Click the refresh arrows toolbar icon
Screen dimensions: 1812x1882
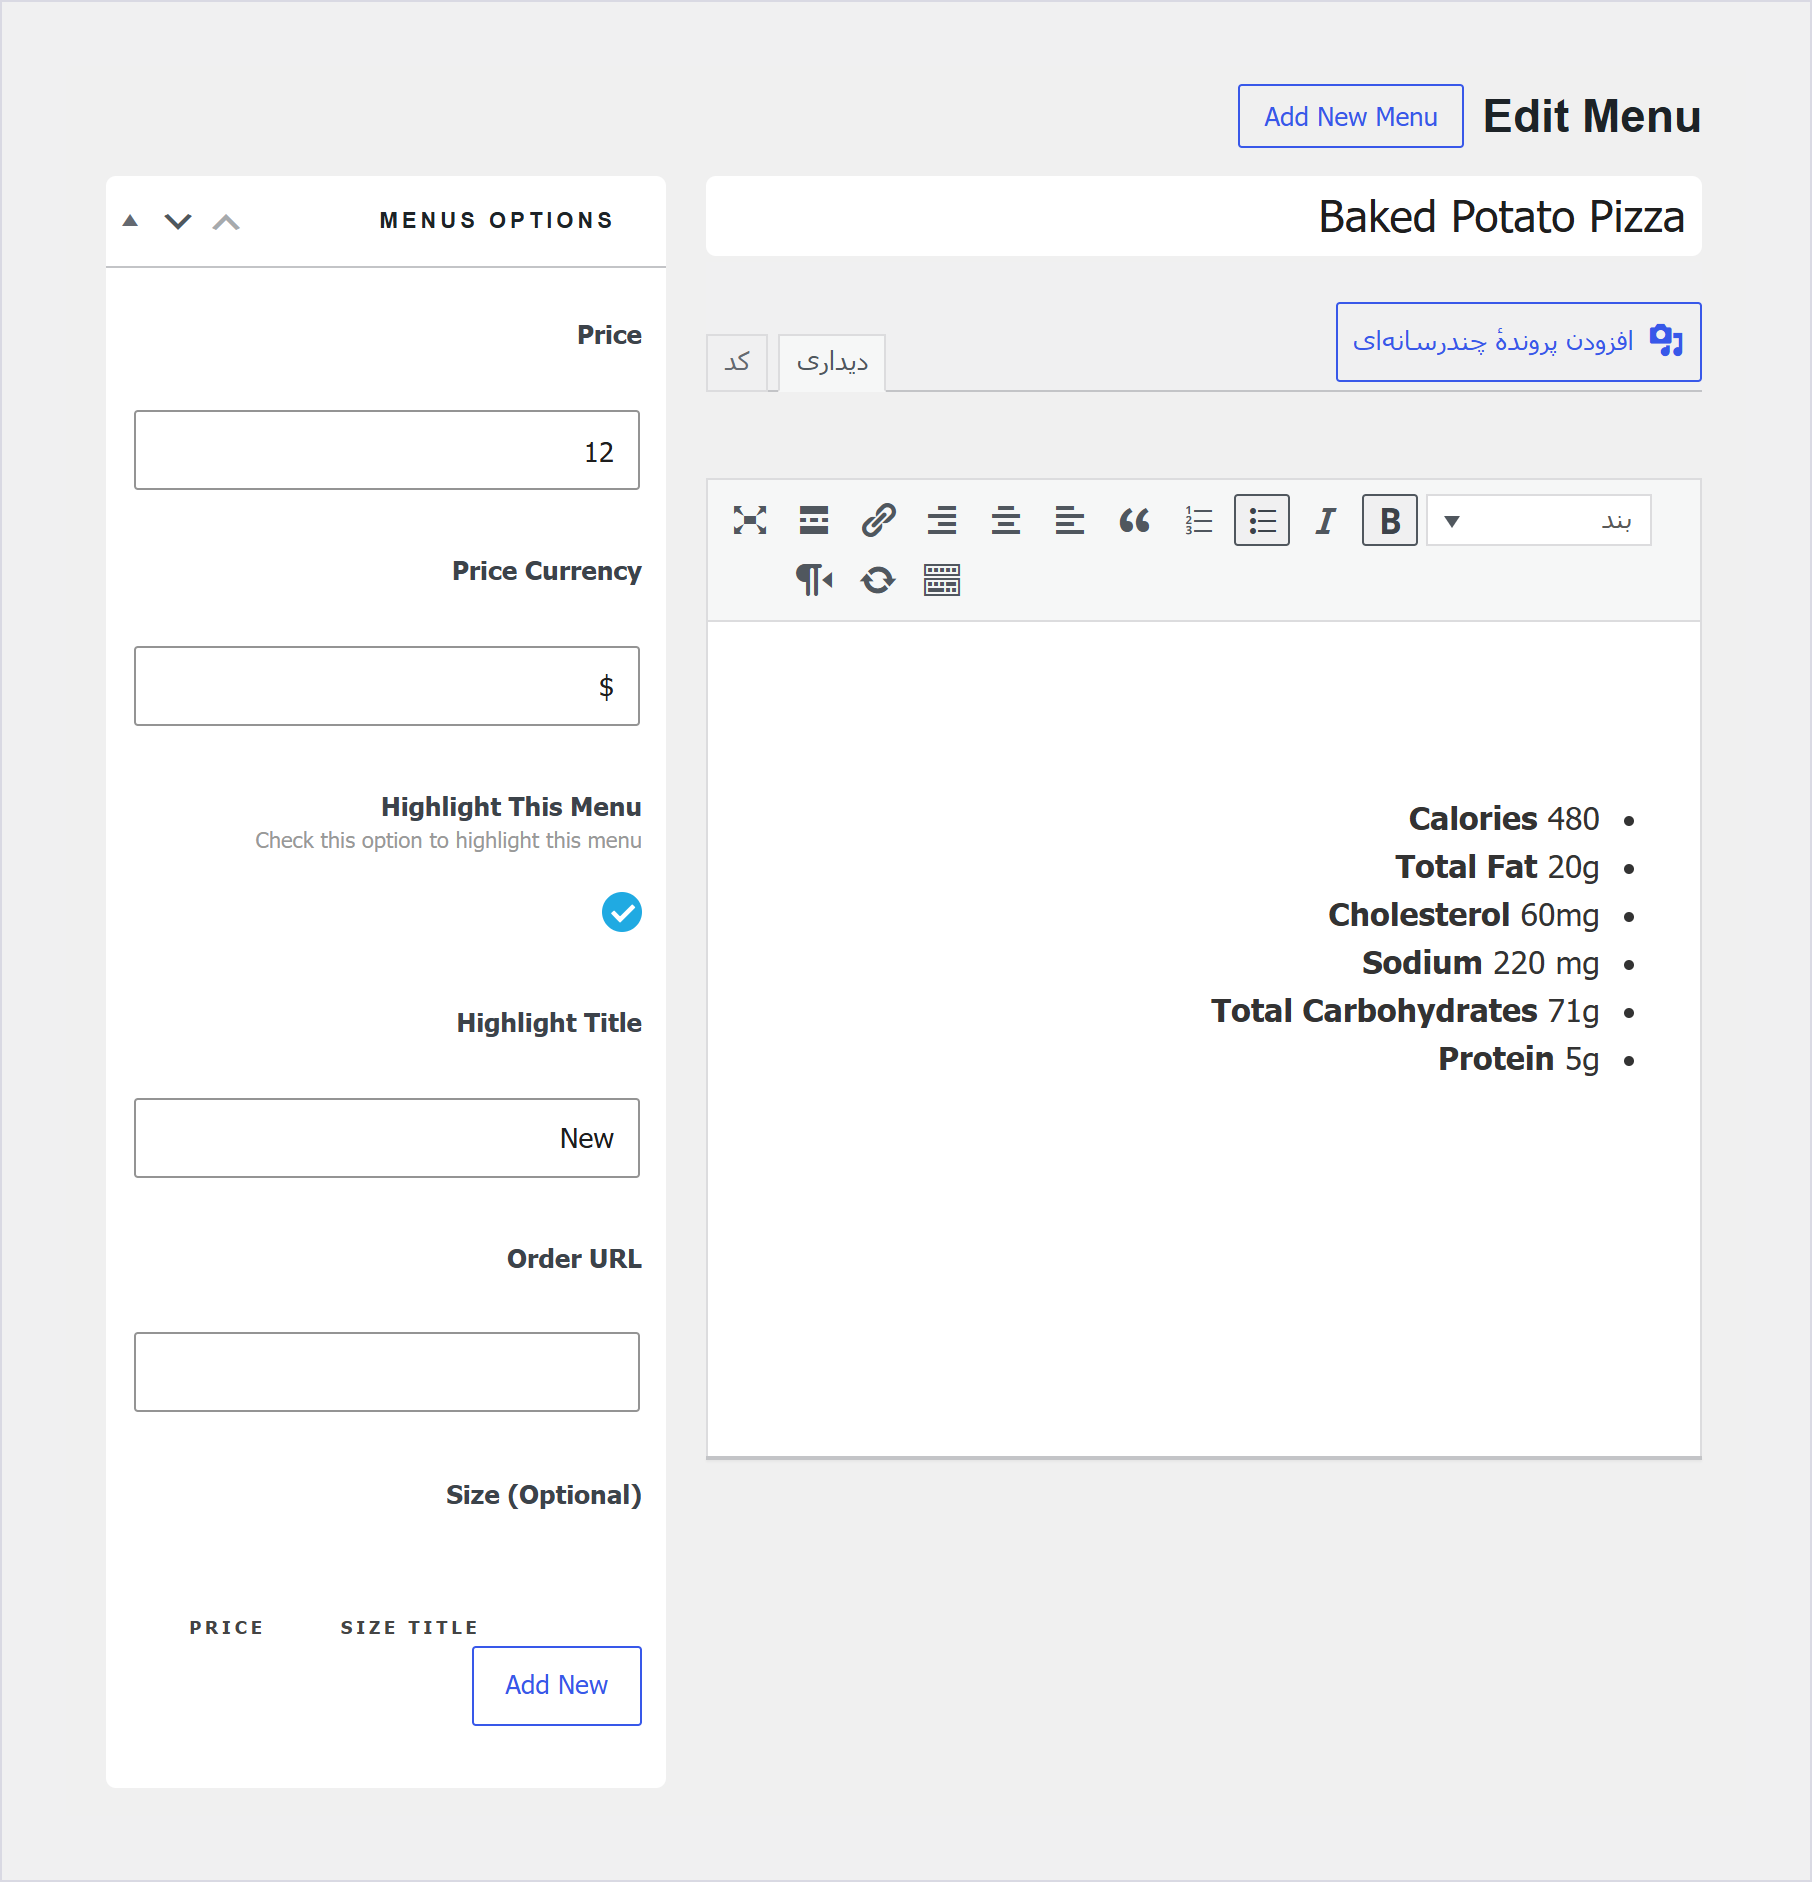click(x=878, y=580)
